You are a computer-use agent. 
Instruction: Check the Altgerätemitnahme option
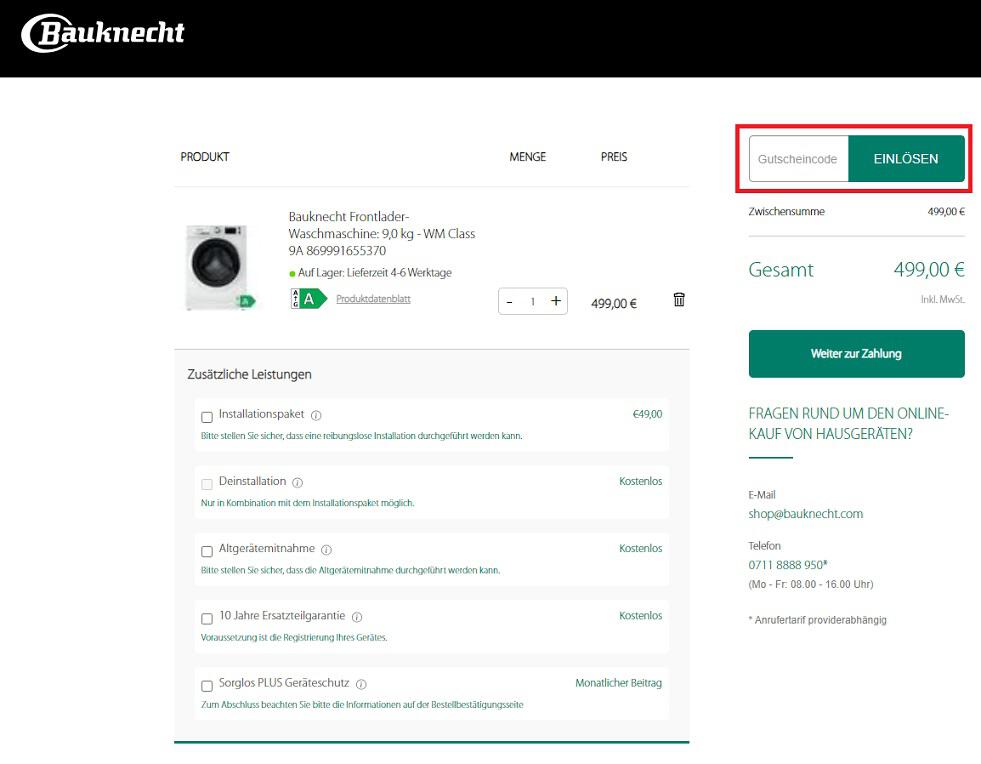click(x=207, y=551)
